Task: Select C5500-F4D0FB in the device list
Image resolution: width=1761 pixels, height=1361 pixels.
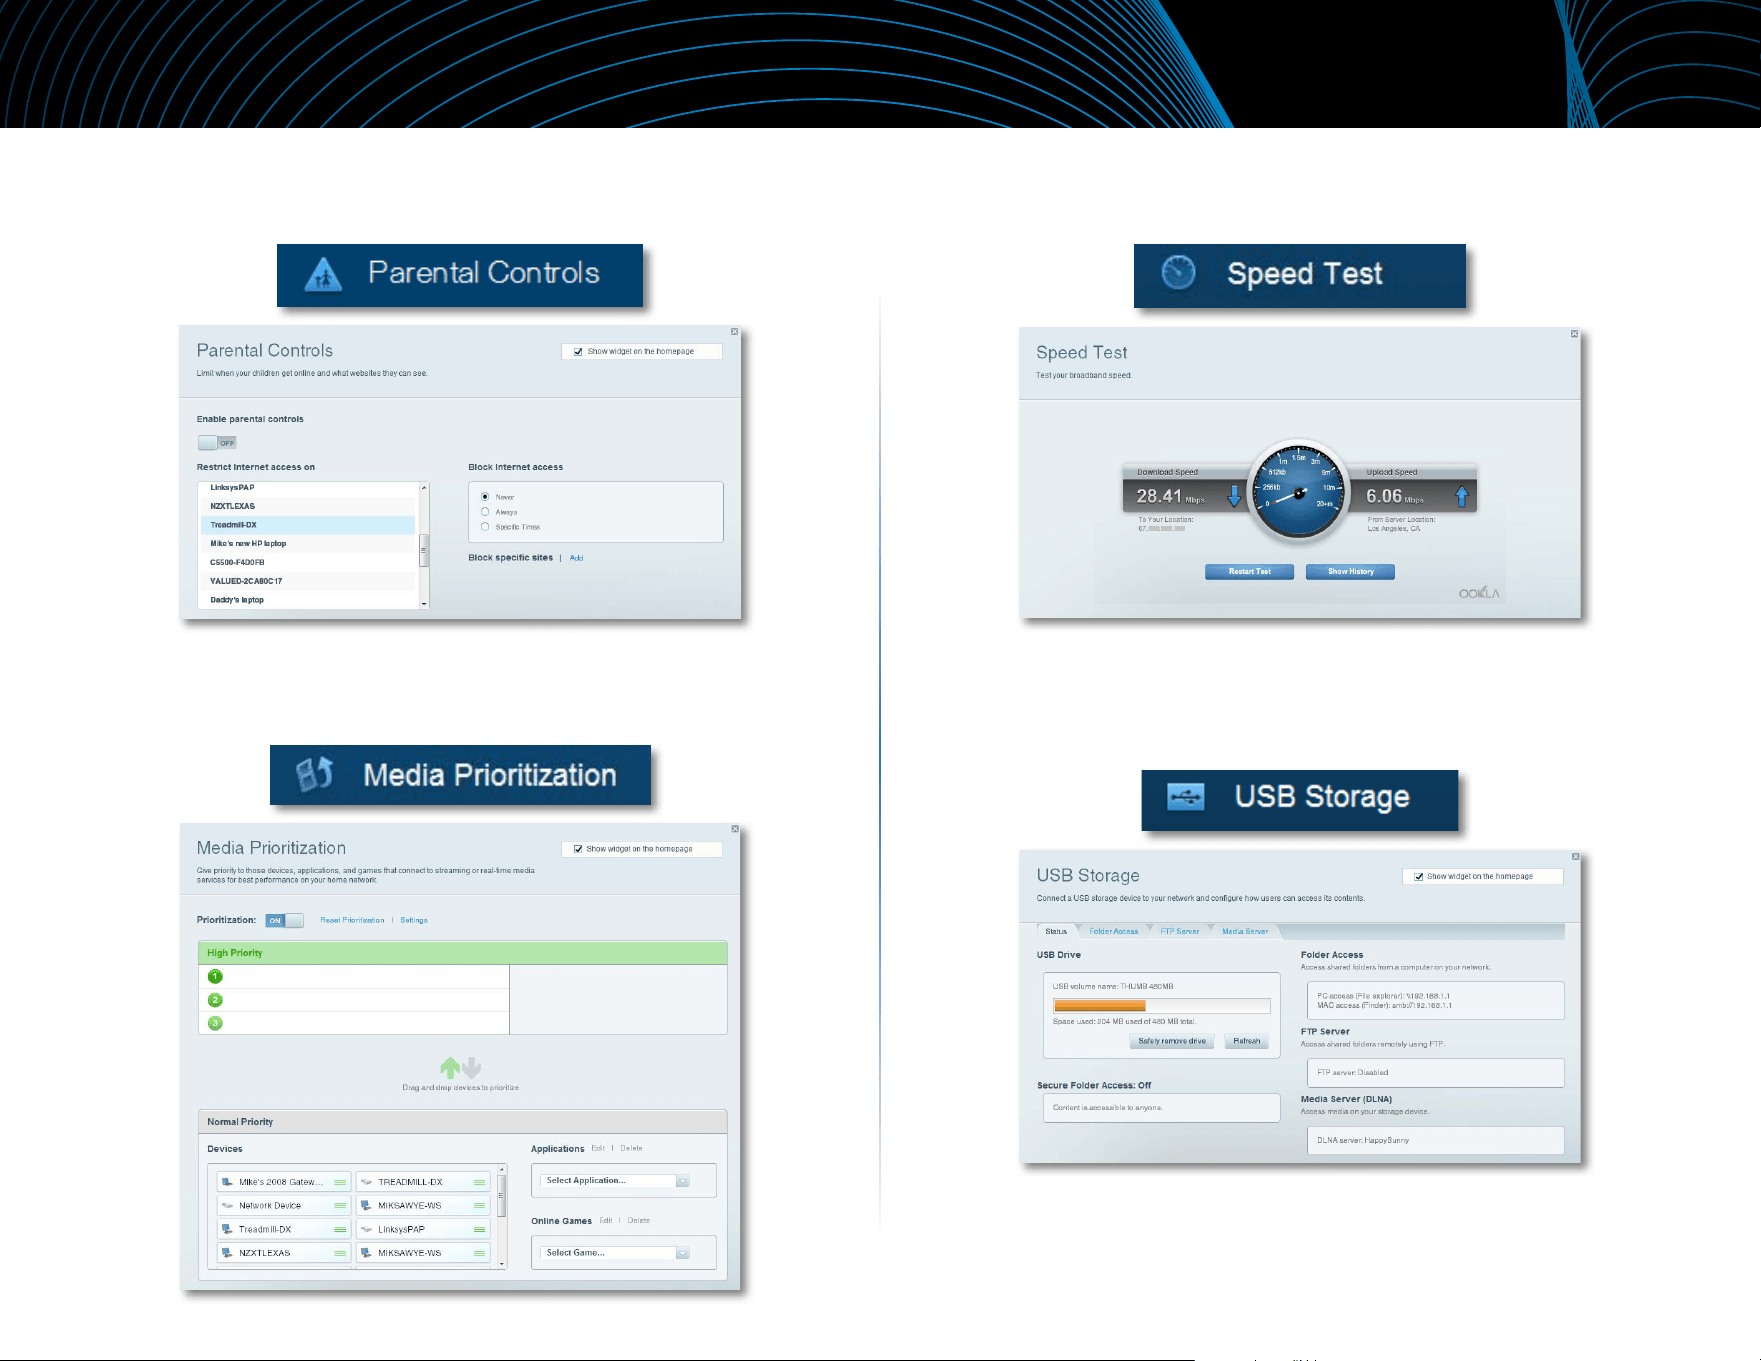Action: (x=308, y=562)
